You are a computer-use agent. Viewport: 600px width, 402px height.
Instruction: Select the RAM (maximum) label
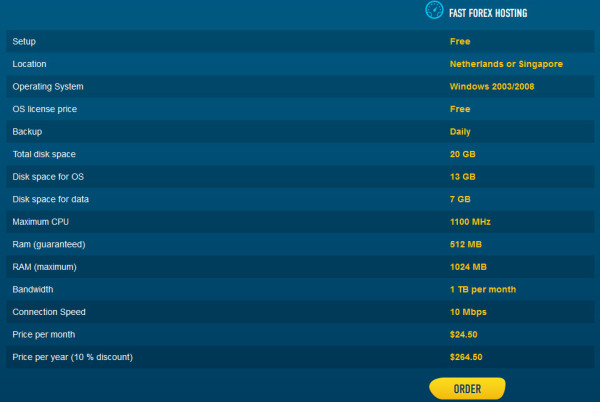pyautogui.click(x=44, y=267)
